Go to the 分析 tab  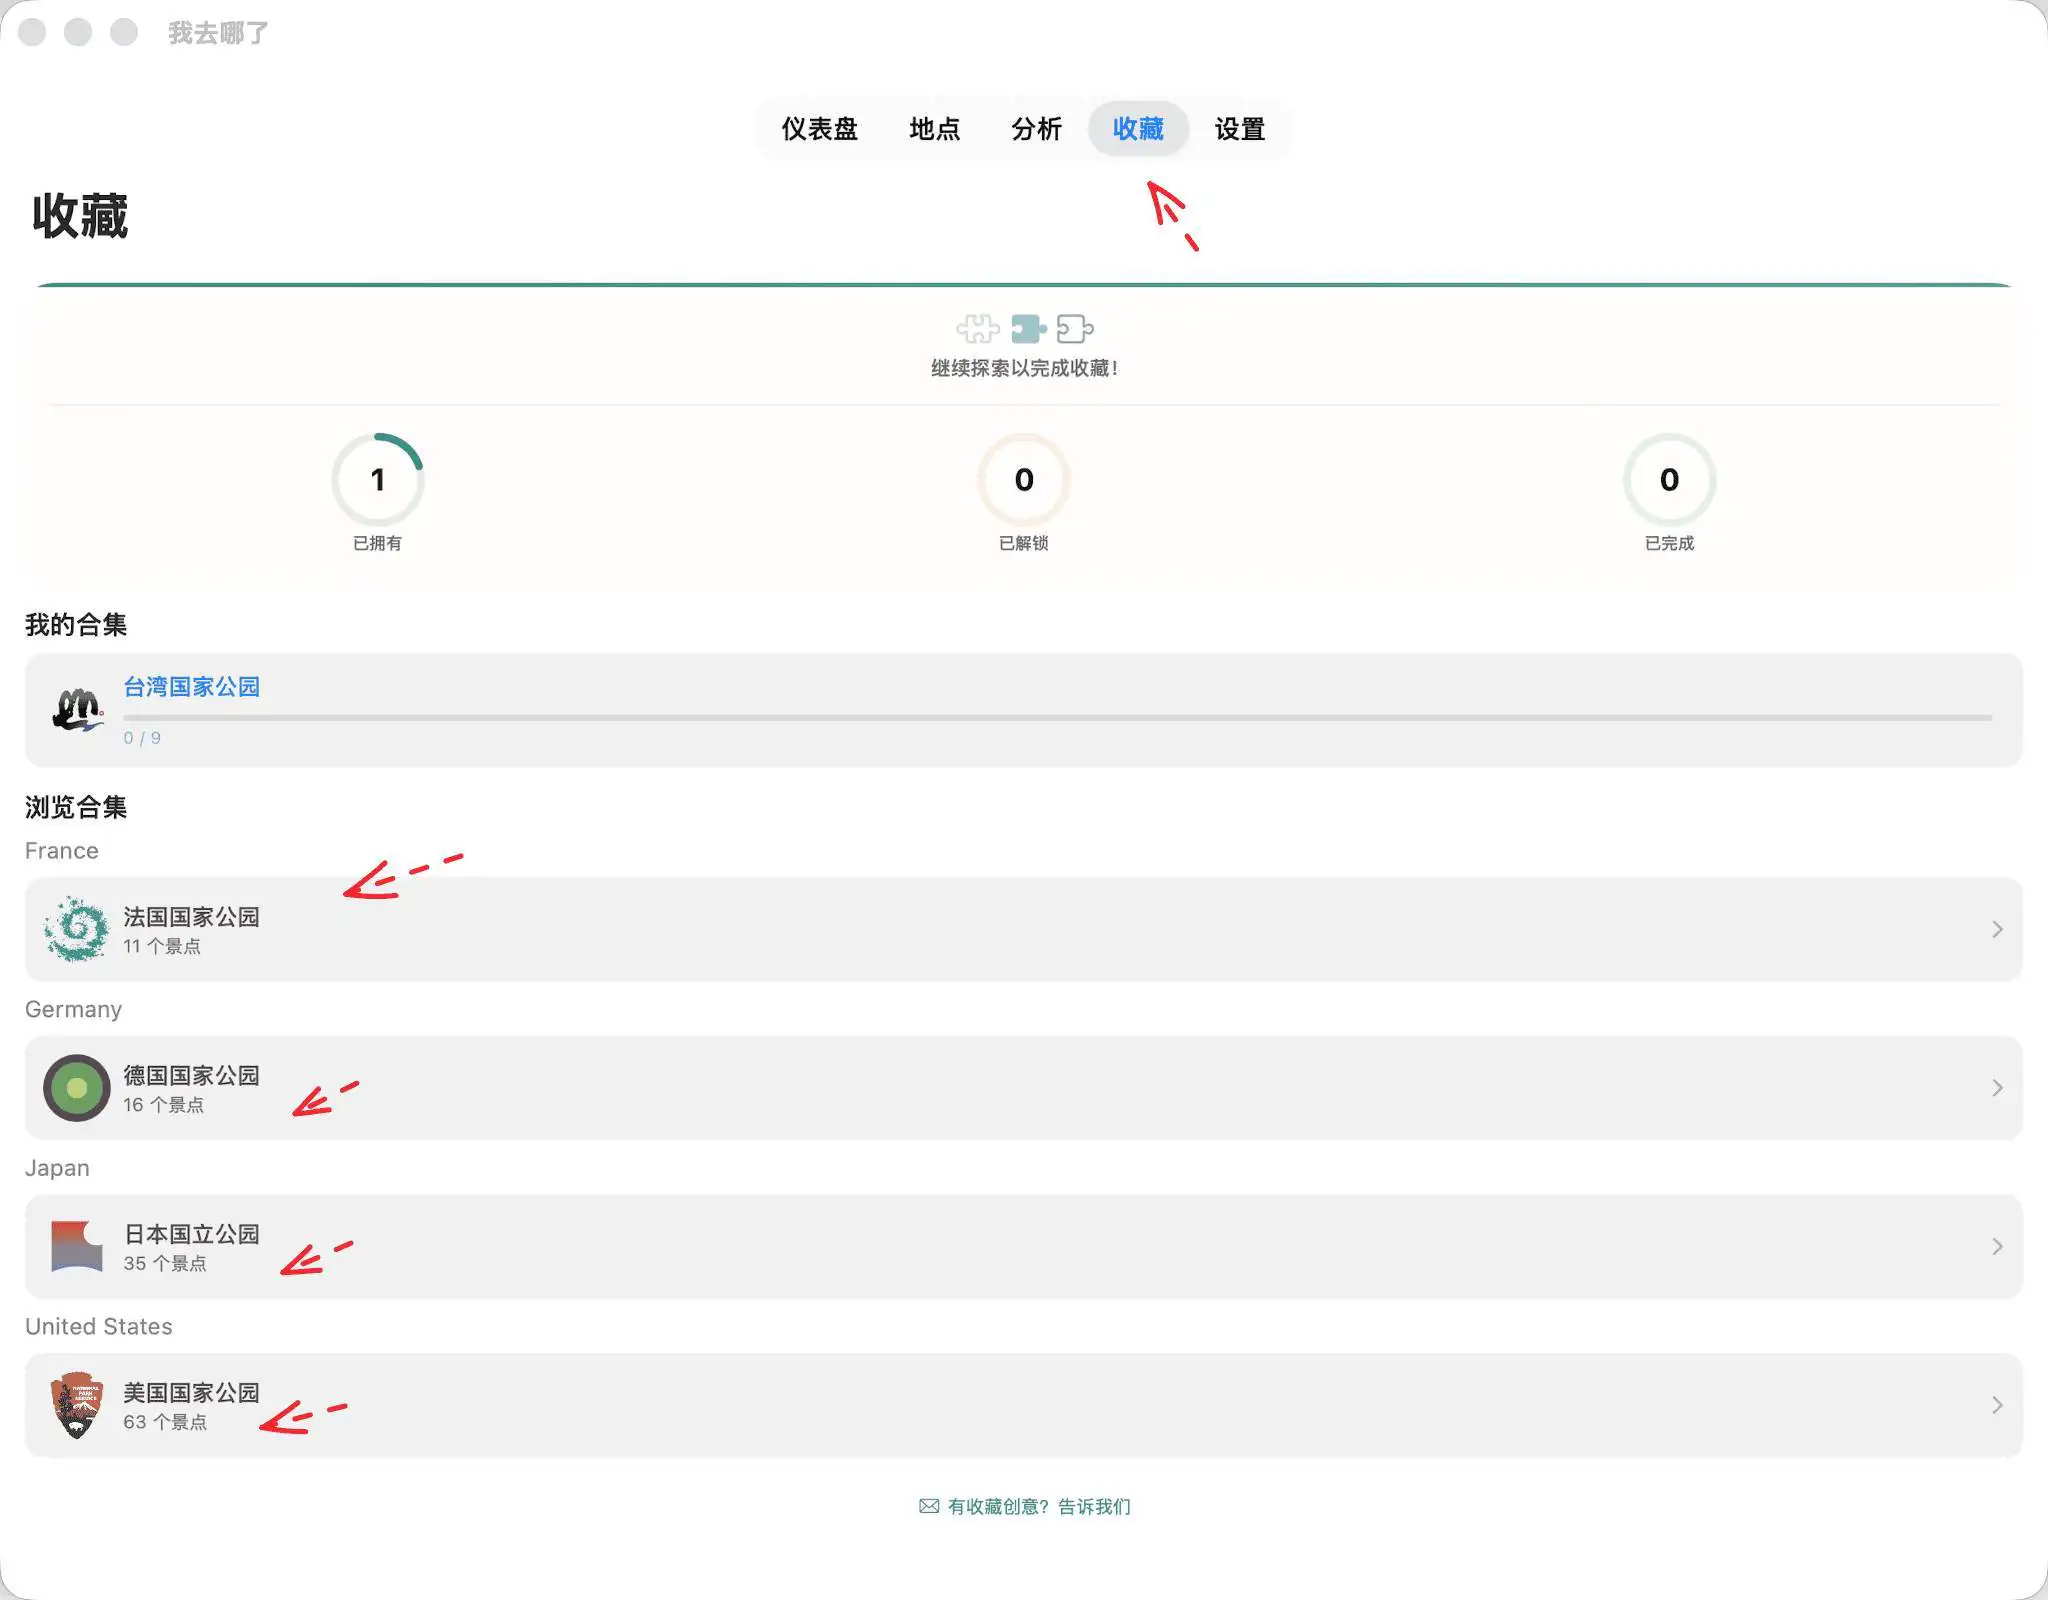pyautogui.click(x=1036, y=129)
